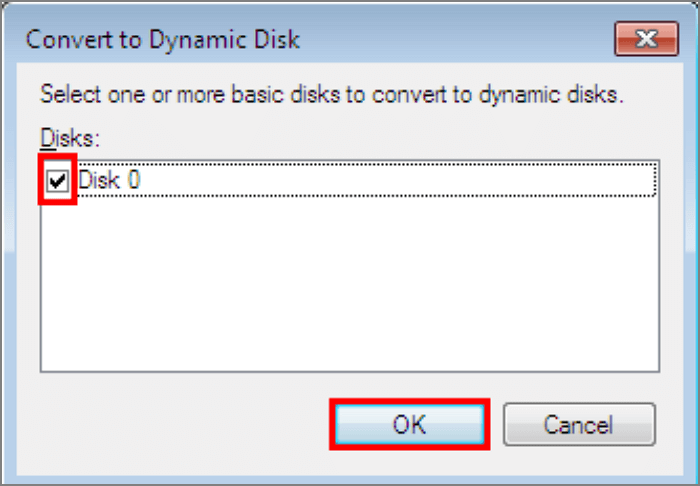Click the Disks: label above the list

pos(62,135)
